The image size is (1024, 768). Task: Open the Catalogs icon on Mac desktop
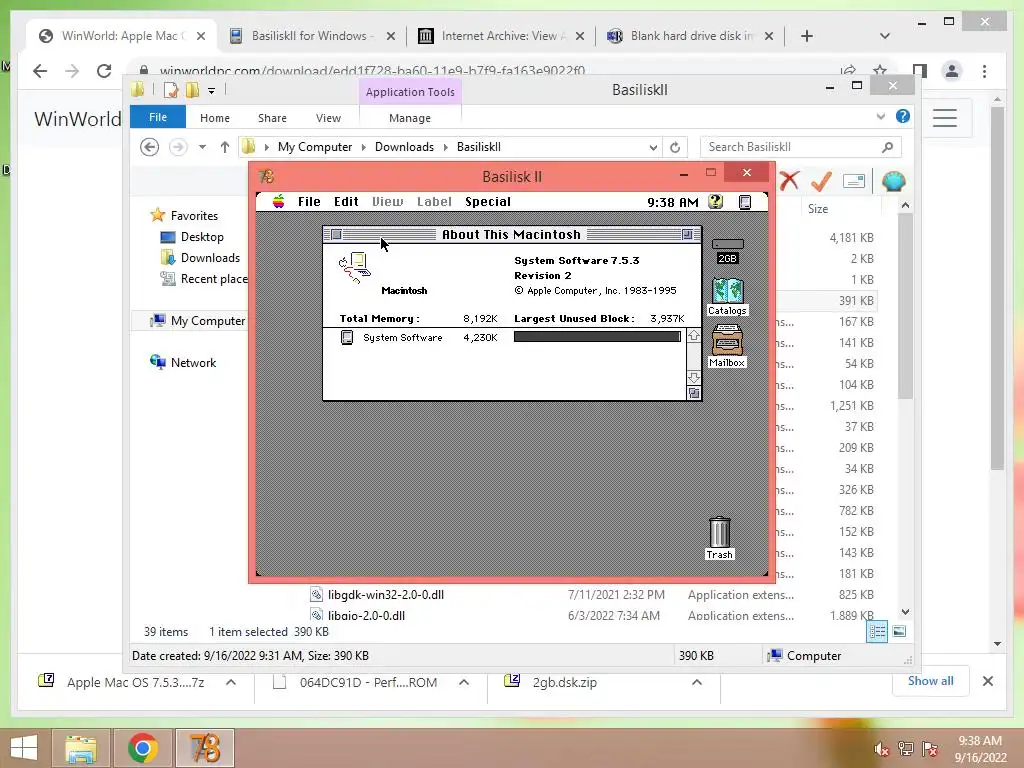point(727,297)
